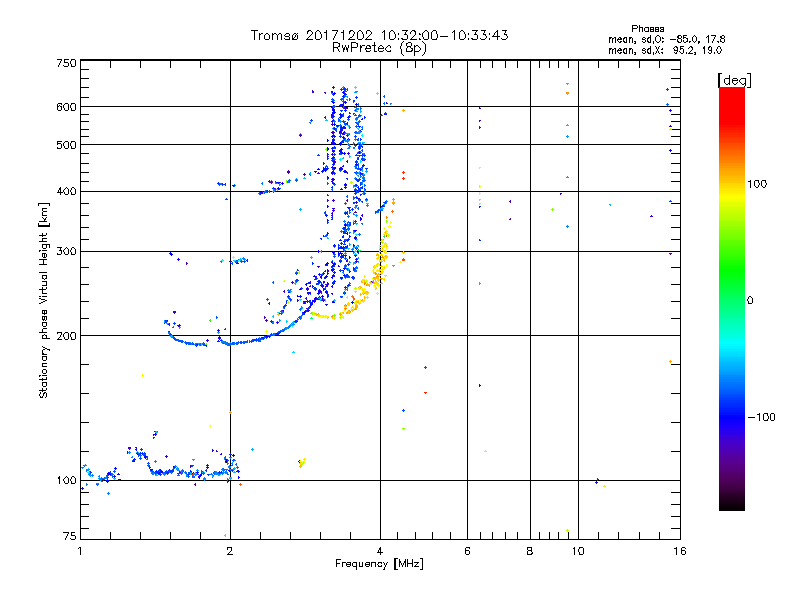Click the height-axis tick label '100'
This screenshot has width=800, height=600.
click(x=66, y=481)
